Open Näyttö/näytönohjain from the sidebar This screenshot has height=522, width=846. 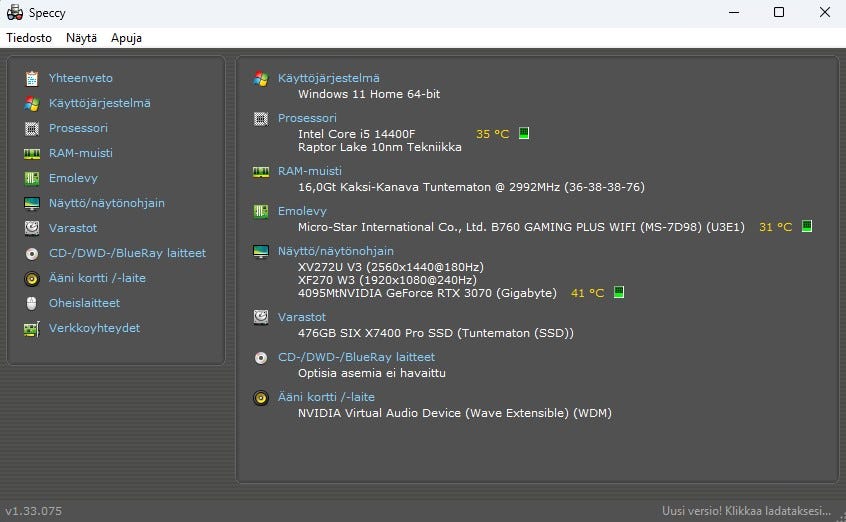[107, 203]
